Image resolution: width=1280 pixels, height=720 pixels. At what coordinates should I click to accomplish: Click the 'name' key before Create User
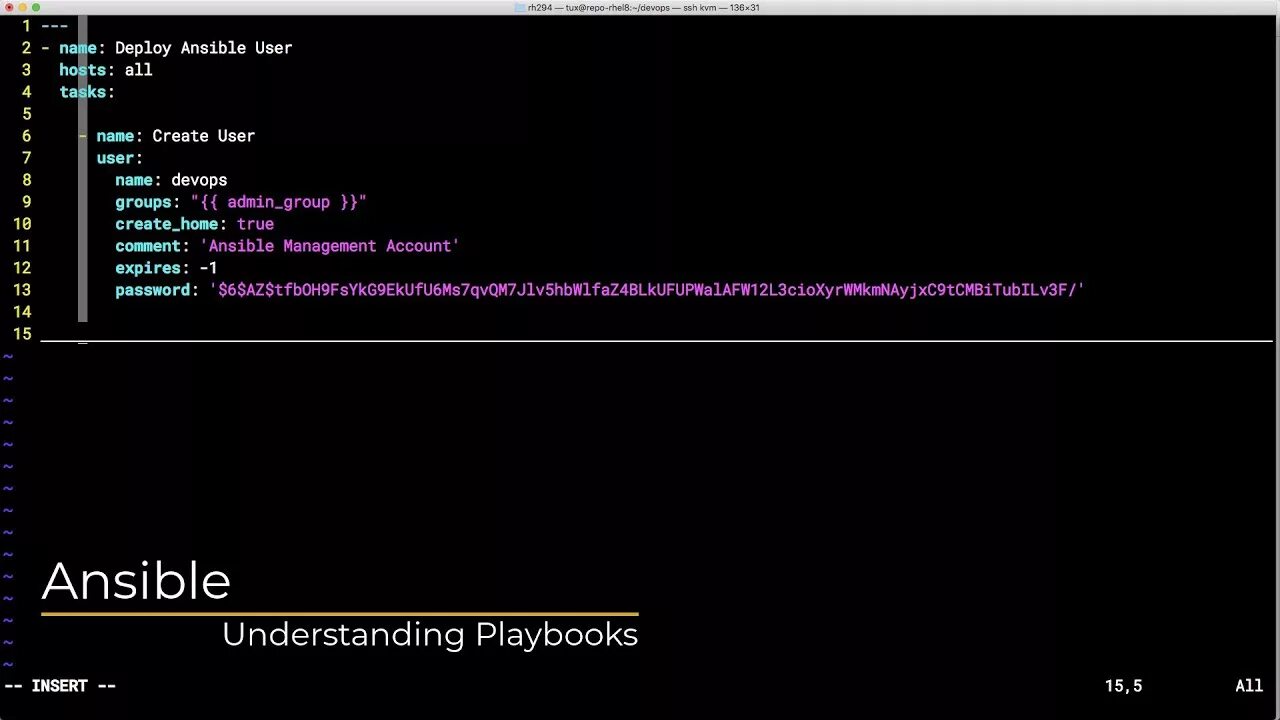pyautogui.click(x=115, y=136)
